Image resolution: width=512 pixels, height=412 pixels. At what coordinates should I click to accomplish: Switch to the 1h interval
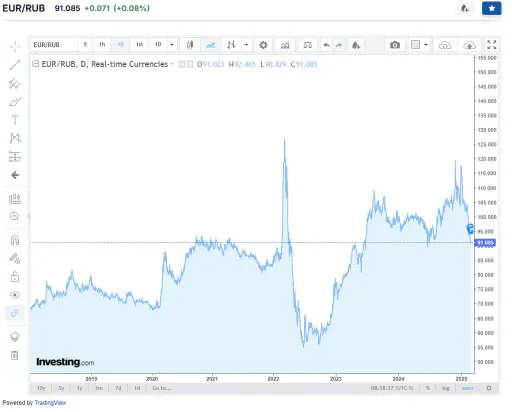point(102,44)
